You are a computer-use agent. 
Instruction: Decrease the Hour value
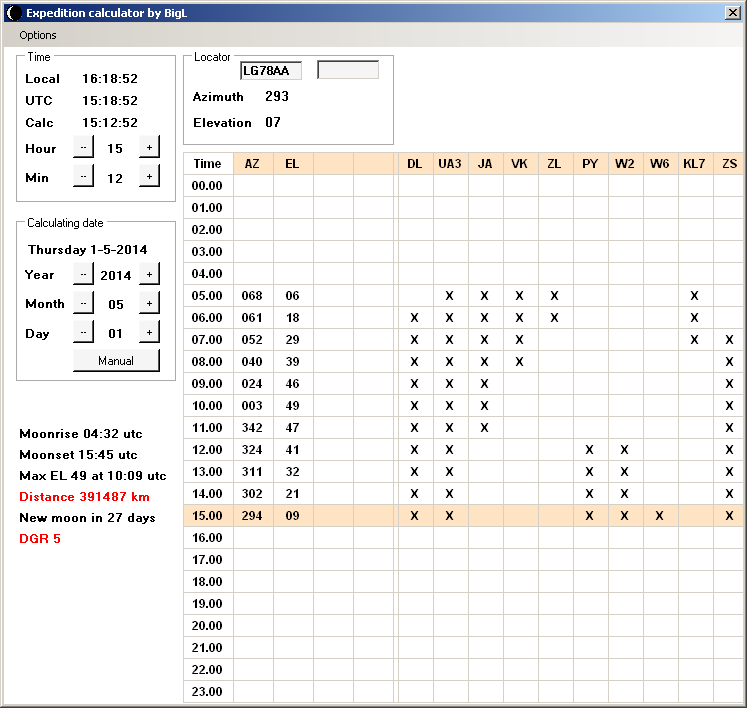(83, 148)
